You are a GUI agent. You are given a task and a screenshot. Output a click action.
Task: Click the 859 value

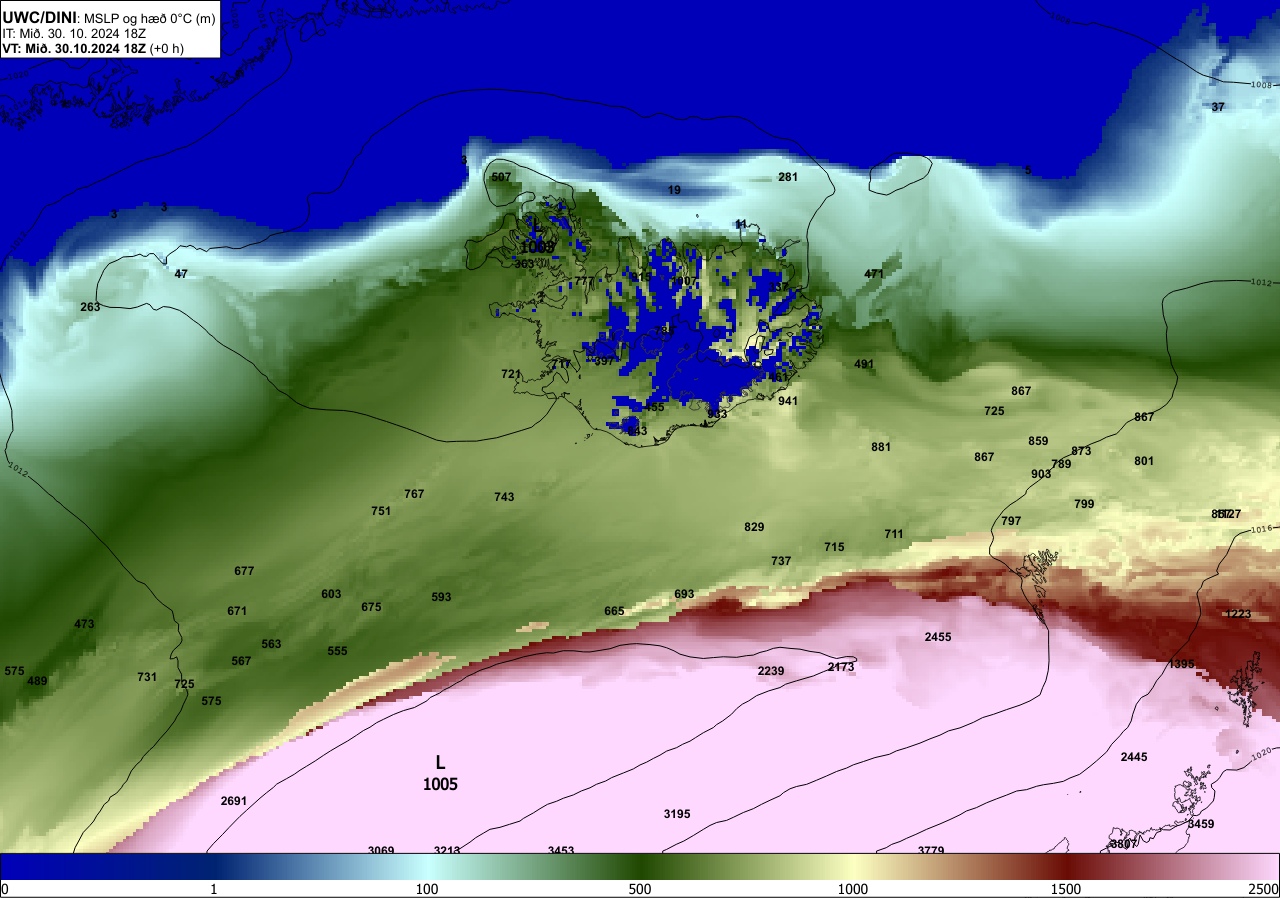point(1038,441)
